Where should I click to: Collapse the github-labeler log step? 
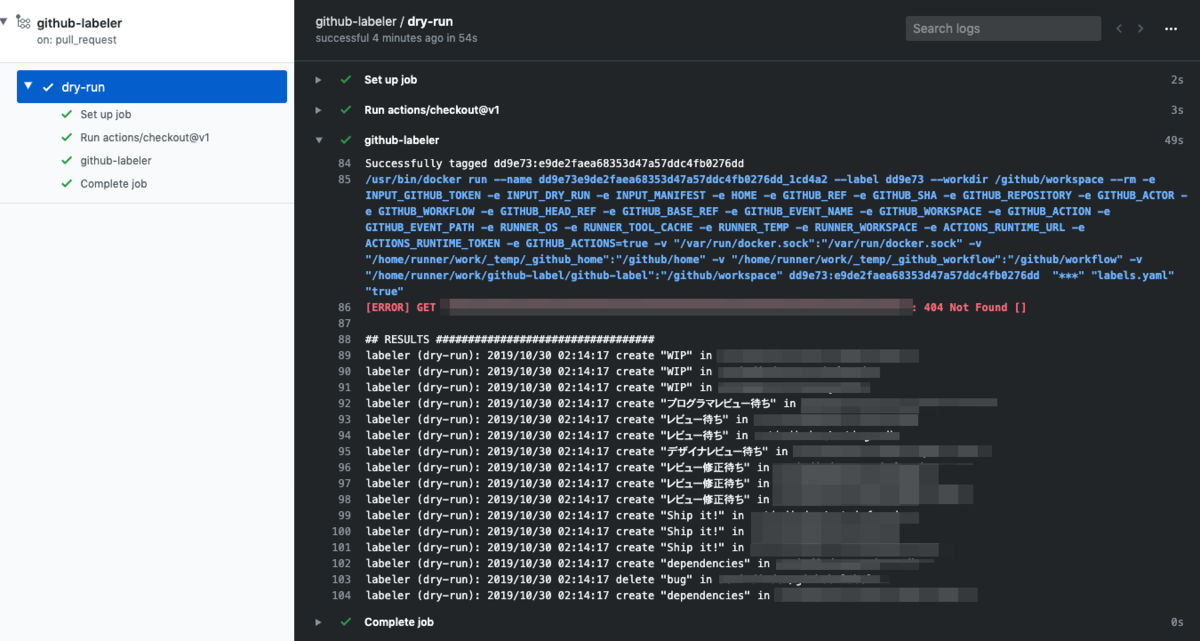(318, 141)
